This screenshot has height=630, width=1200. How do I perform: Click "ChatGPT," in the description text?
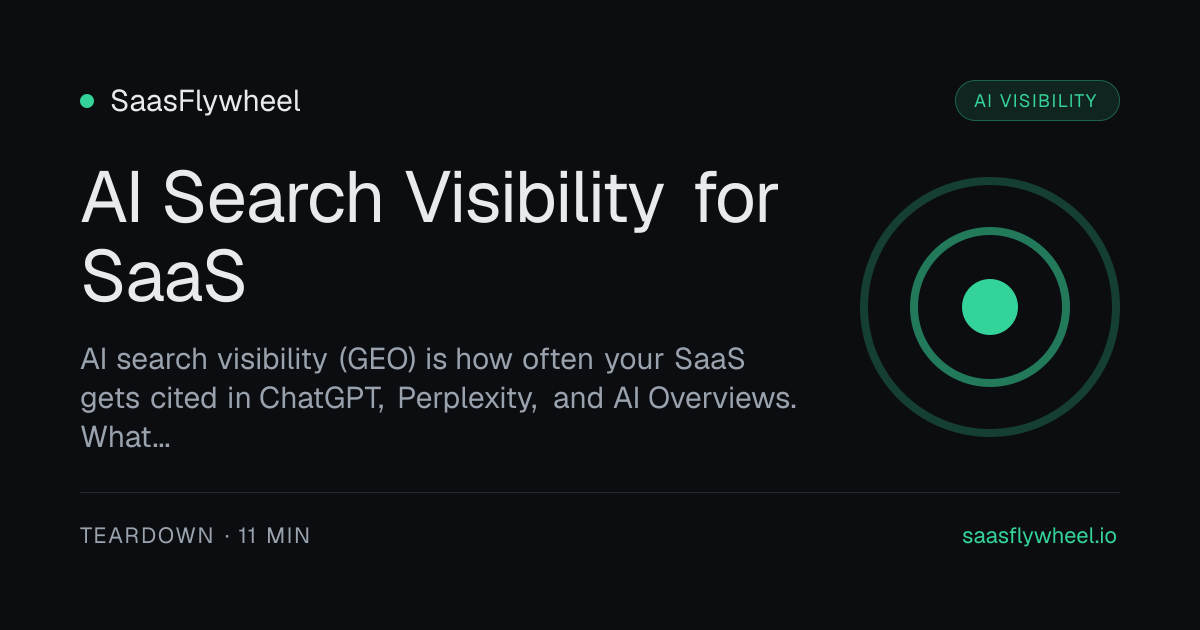point(323,398)
